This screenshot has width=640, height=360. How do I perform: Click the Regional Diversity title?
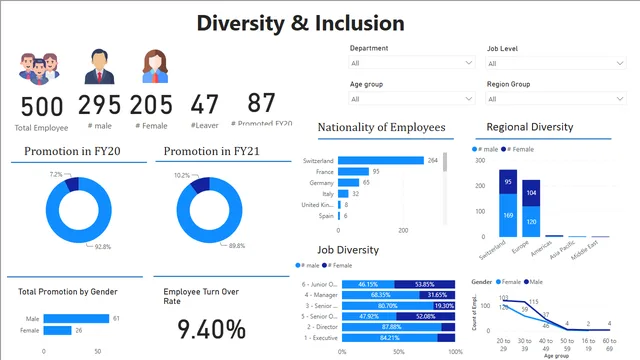[530, 127]
